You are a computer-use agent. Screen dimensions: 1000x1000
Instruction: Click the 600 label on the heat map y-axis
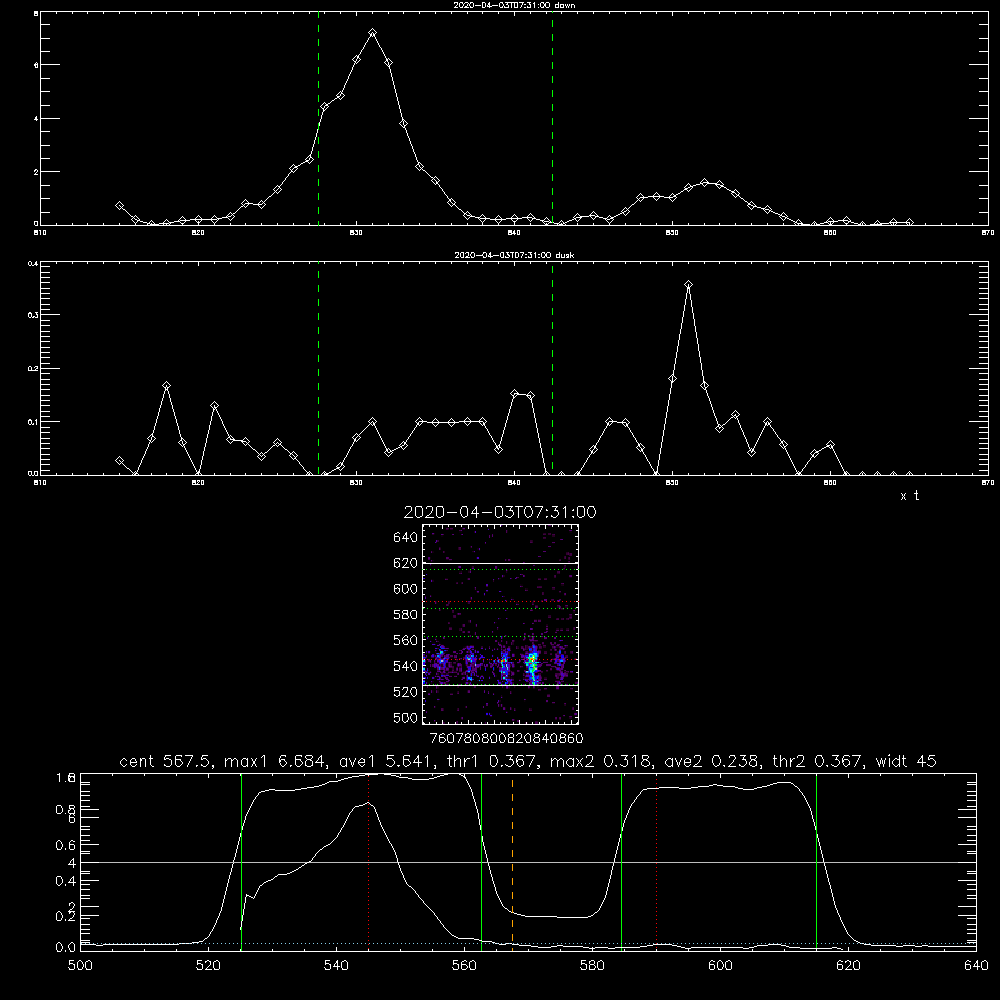tap(406, 589)
